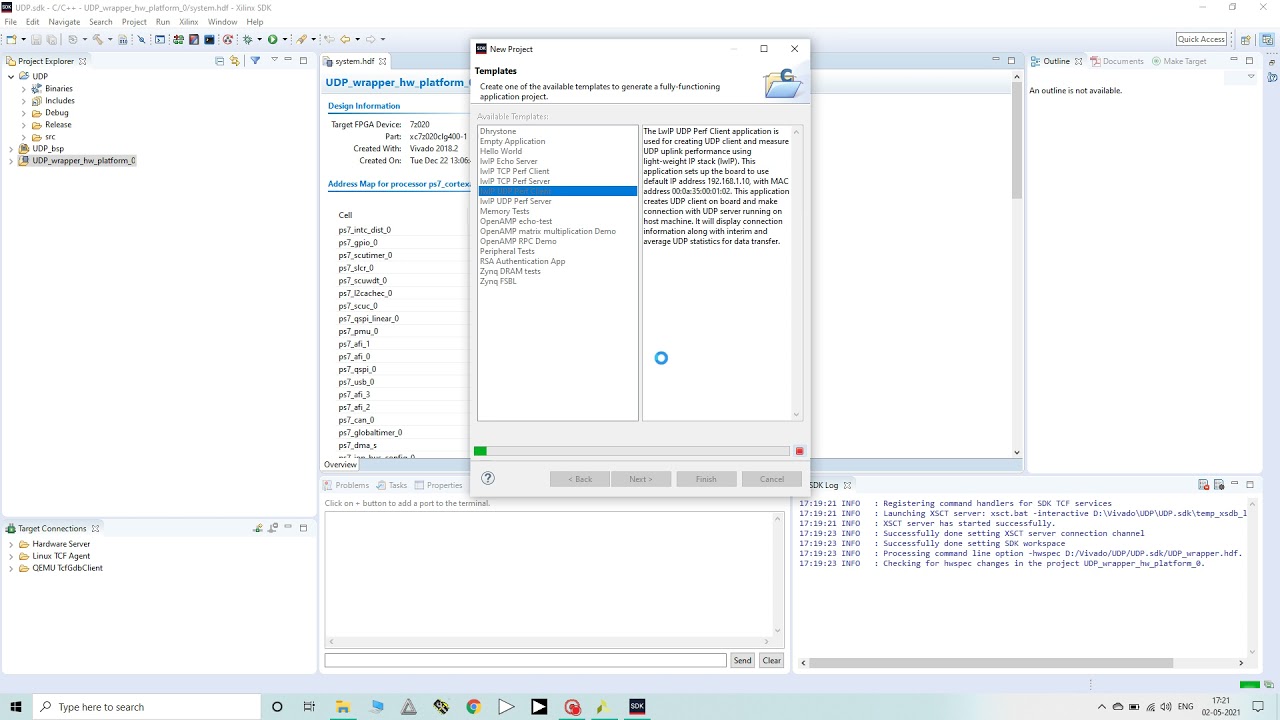
Task: Click the Back button in dialog
Action: tap(580, 479)
